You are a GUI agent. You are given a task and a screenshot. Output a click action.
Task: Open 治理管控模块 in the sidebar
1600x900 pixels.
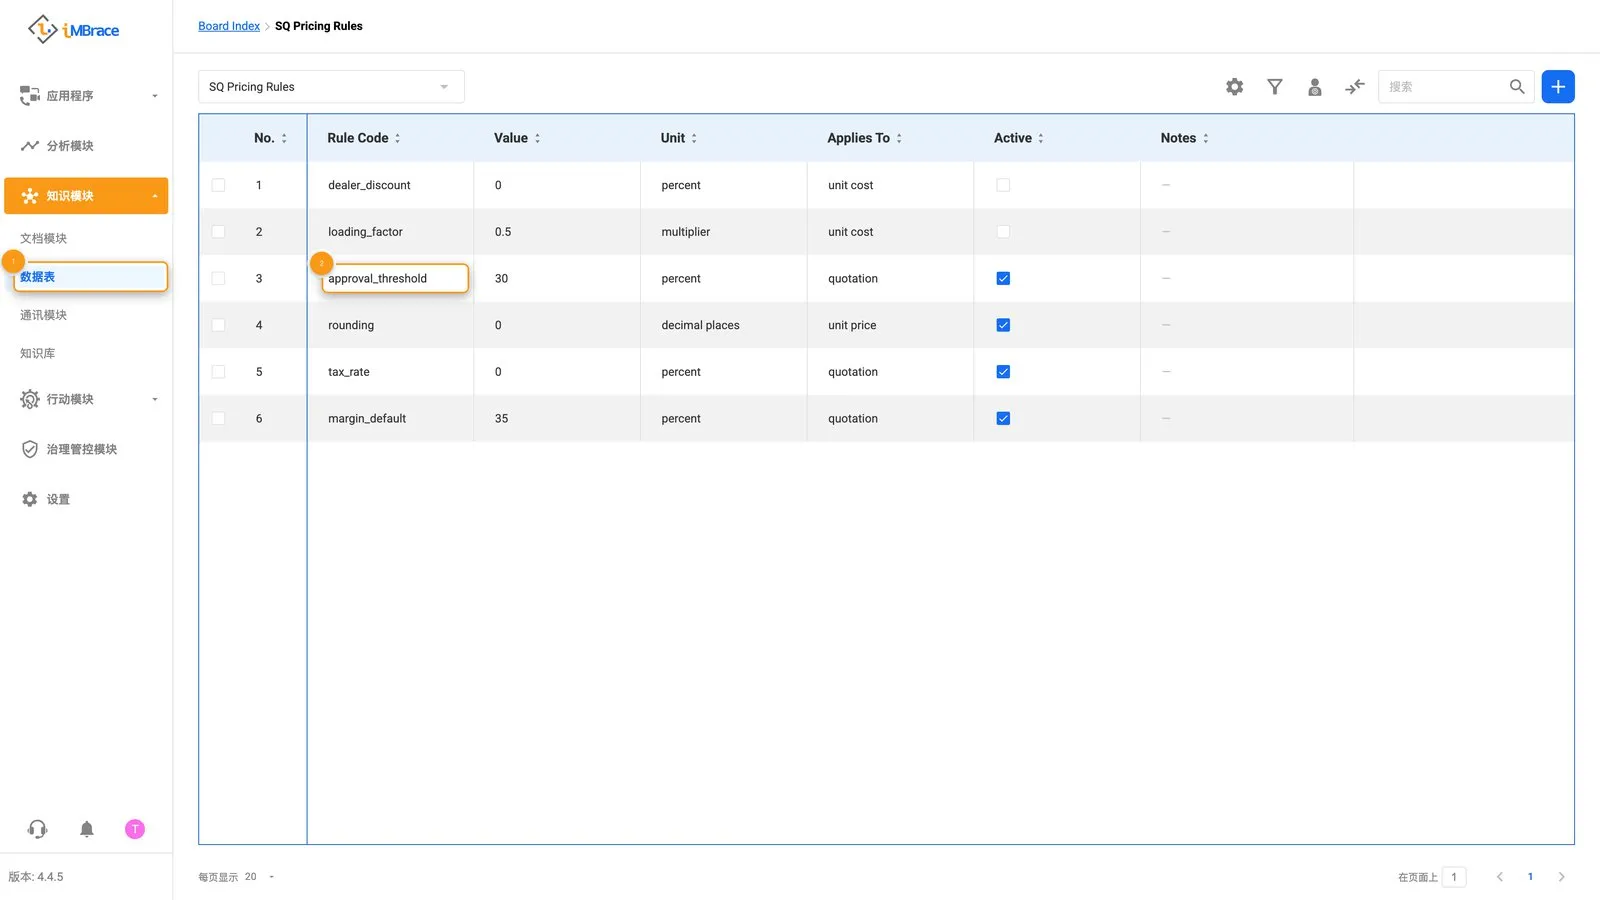pos(86,449)
